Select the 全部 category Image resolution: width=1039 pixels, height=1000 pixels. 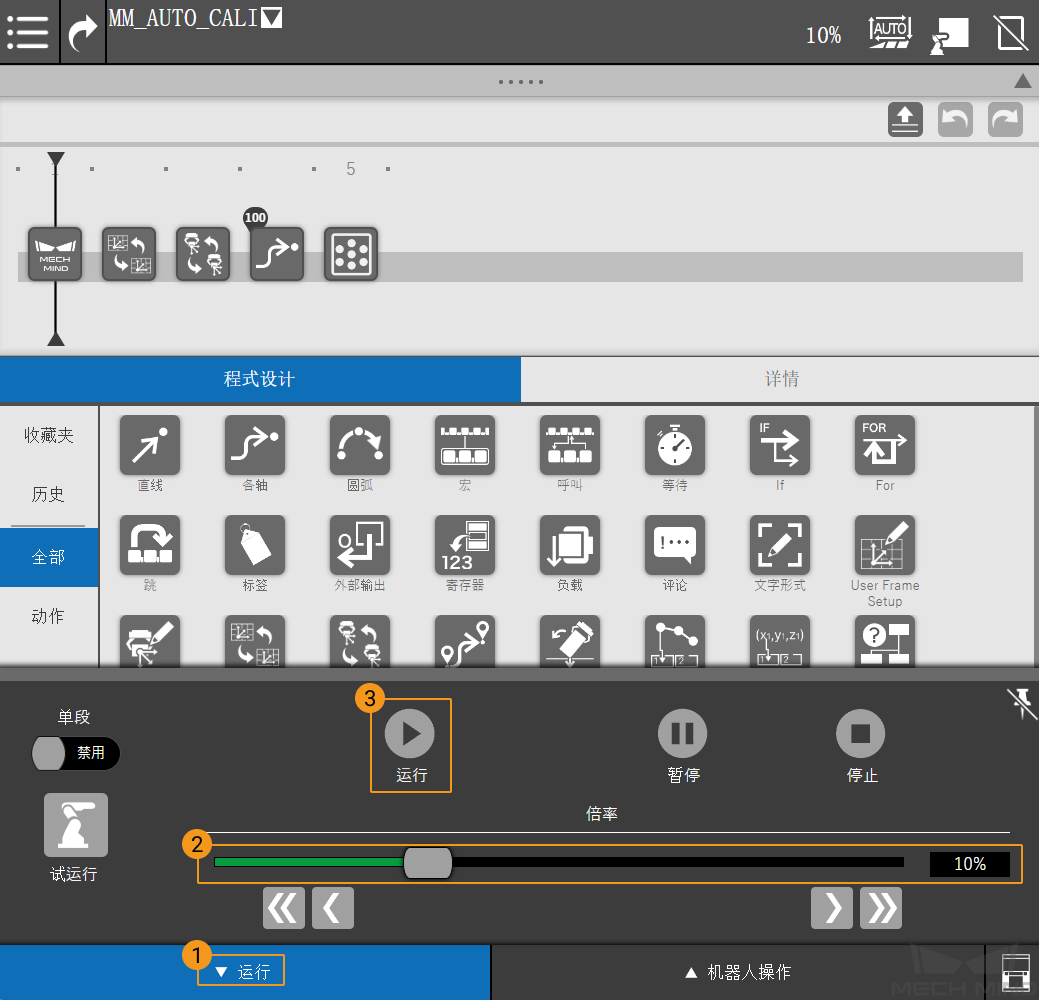pos(48,557)
